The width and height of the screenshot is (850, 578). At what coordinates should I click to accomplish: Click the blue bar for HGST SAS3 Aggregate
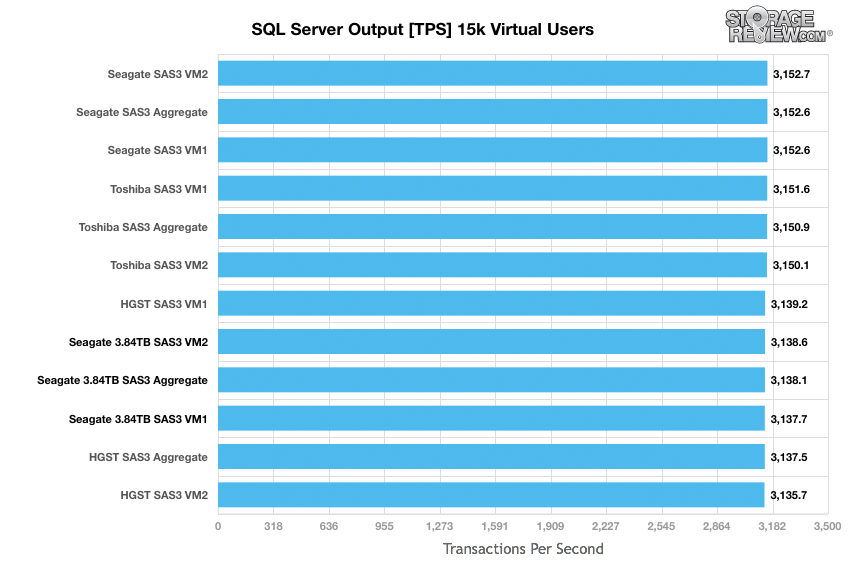(x=492, y=457)
